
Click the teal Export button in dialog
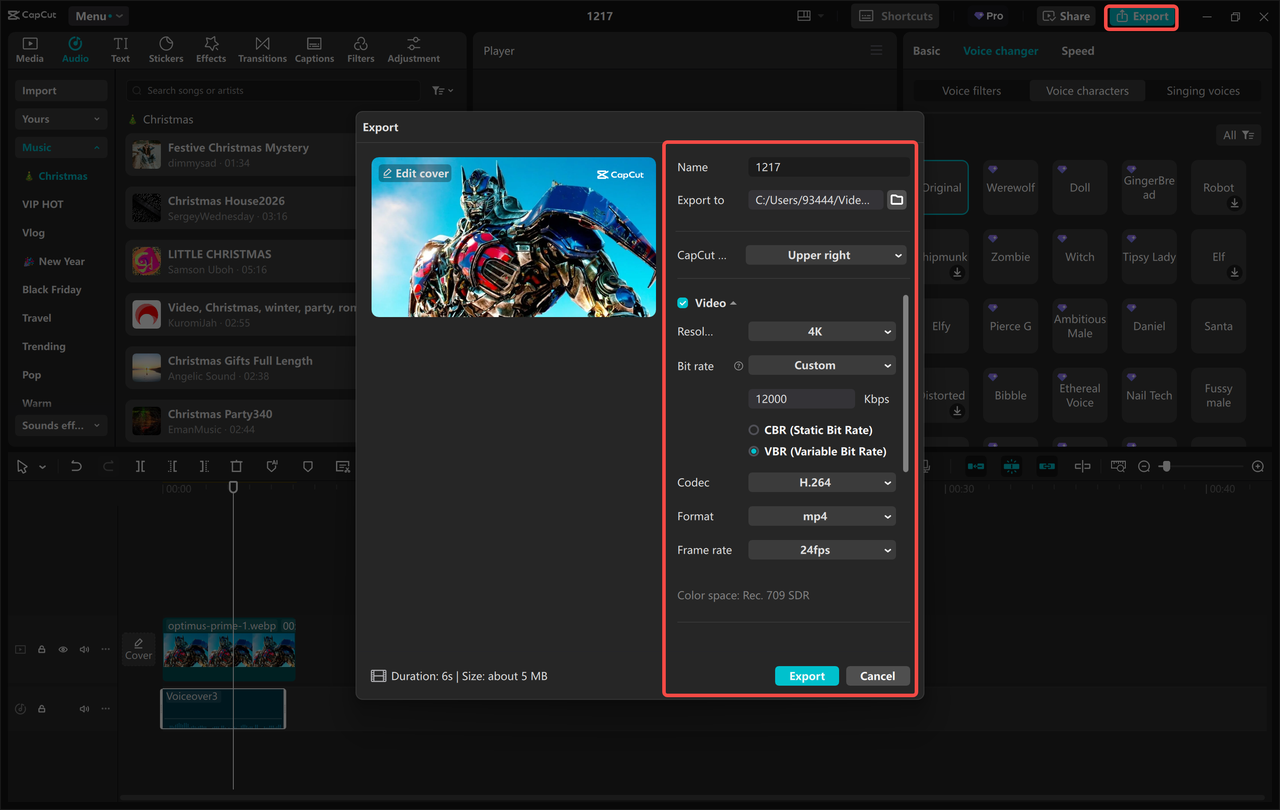coord(806,676)
